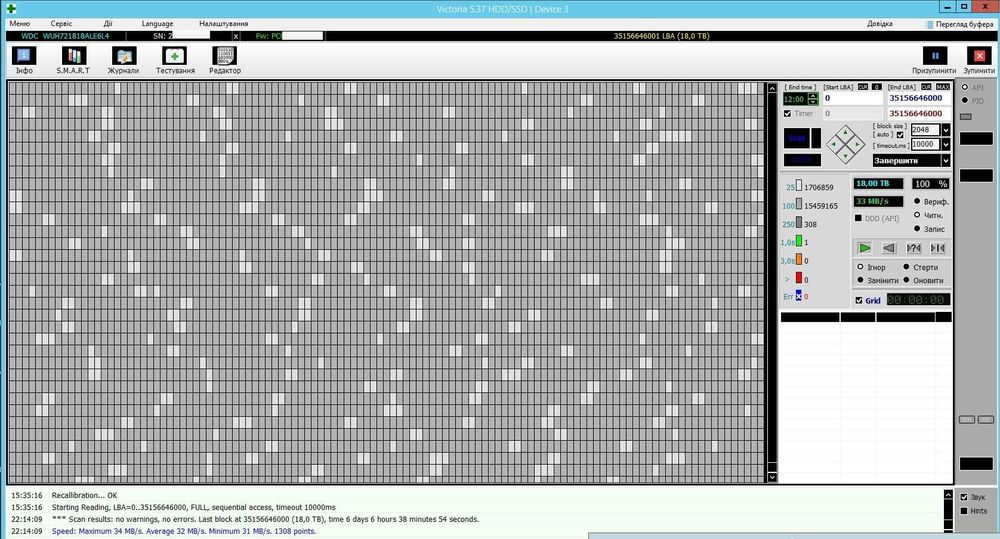Image resolution: width=1000 pixels, height=539 pixels.
Task: Select the Оновити refresh action radio
Action: tap(906, 280)
